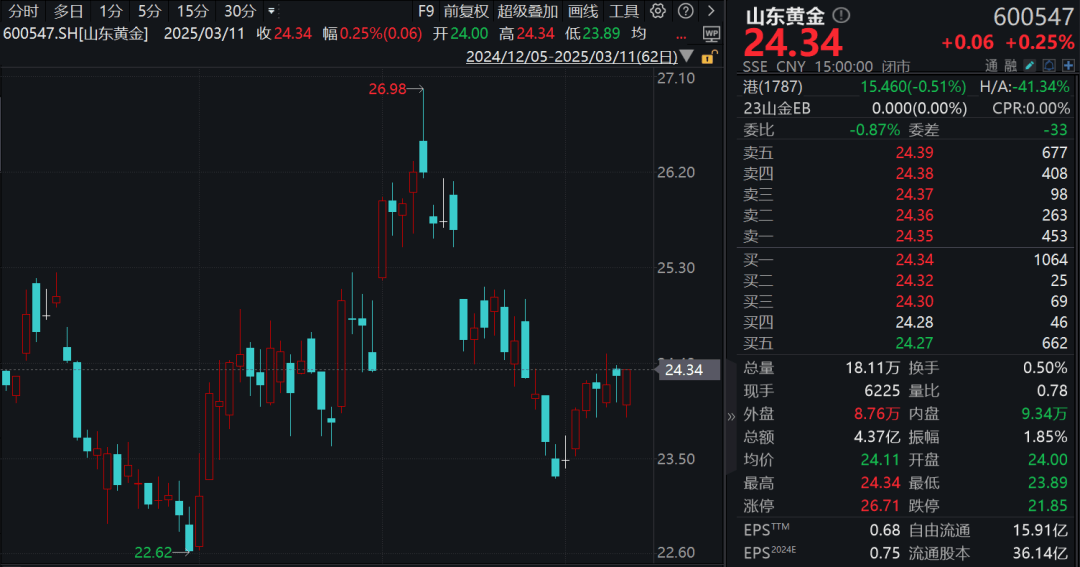The width and height of the screenshot is (1080, 567).
Task: Click the red ellipsis more icon
Action: [x=681, y=36]
